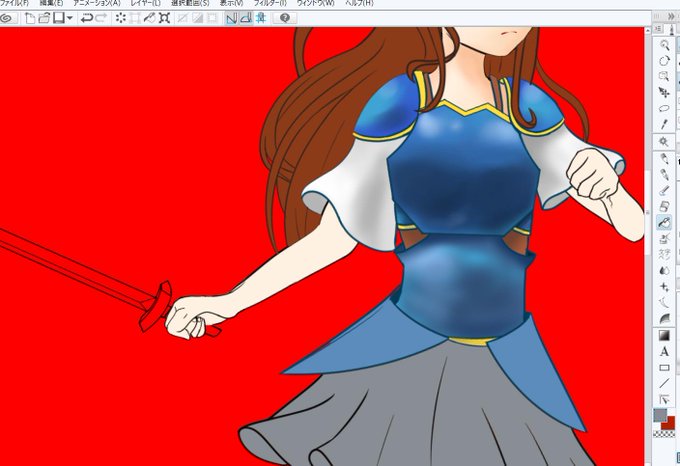Image resolution: width=680 pixels, height=466 pixels.
Task: Expand the arrow beside the Save icon
Action: coord(69,18)
